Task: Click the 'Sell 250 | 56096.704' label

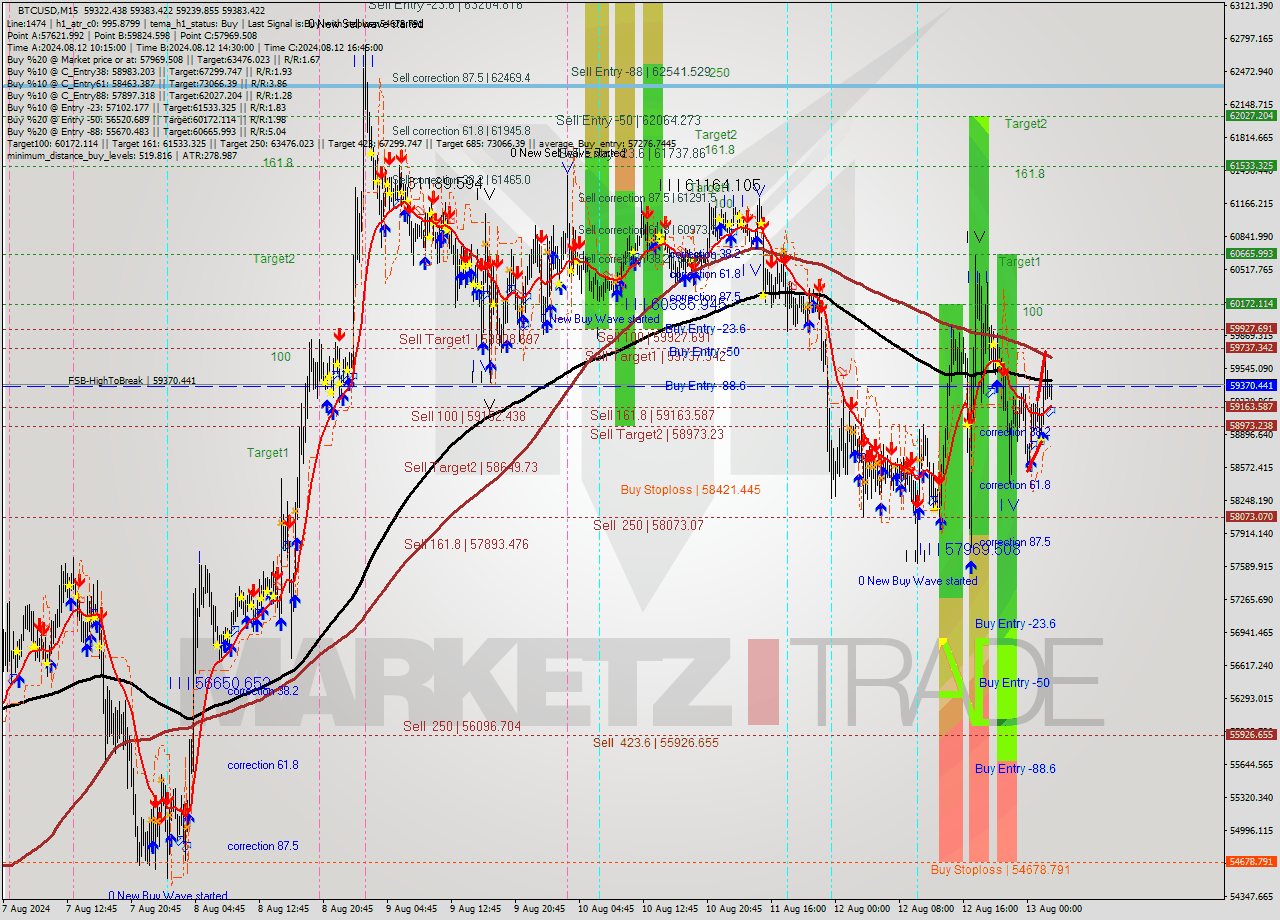Action: tap(462, 726)
